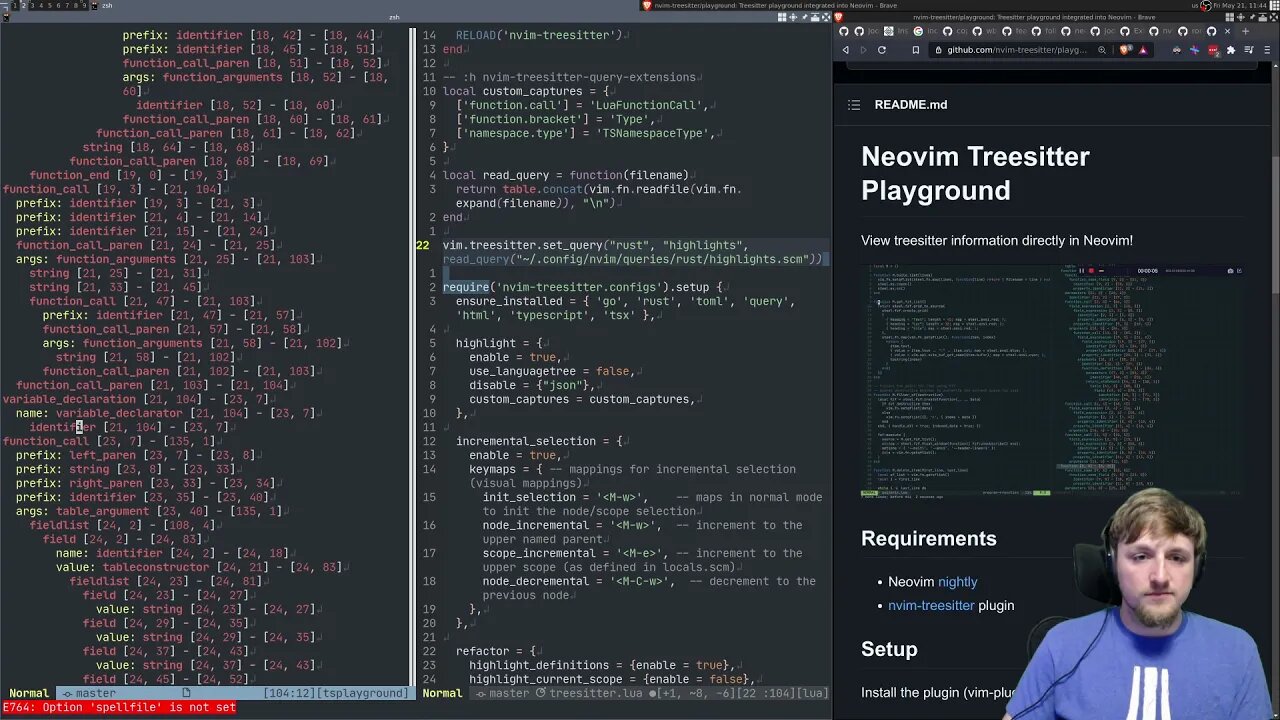1280x720 pixels.
Task: Click the layout switcher icon at screen corner
Action: click(x=1274, y=5)
